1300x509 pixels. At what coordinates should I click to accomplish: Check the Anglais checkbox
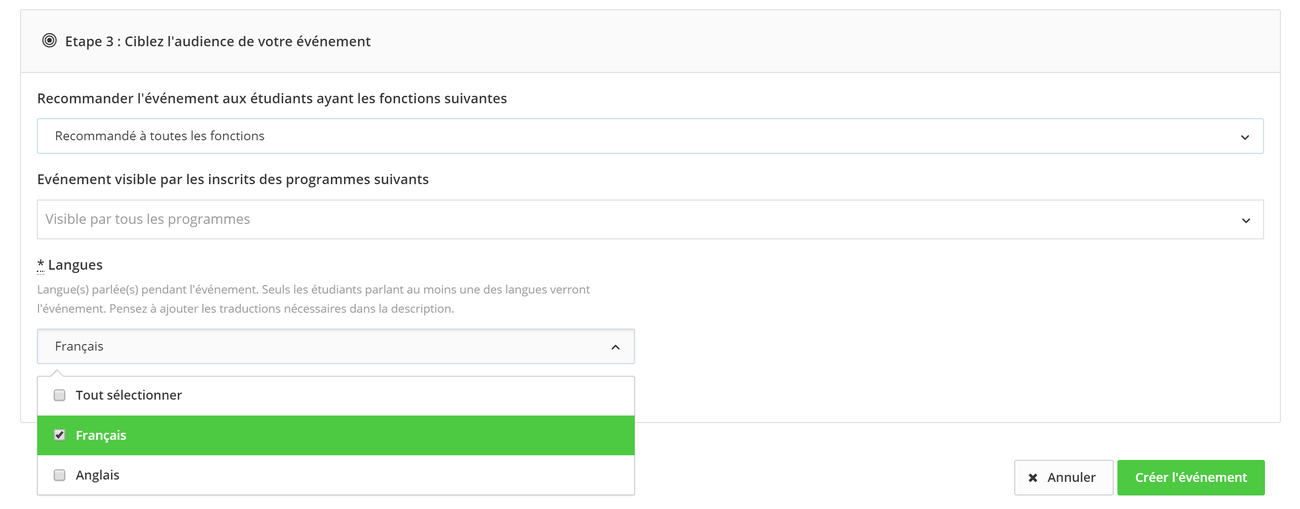click(x=60, y=475)
